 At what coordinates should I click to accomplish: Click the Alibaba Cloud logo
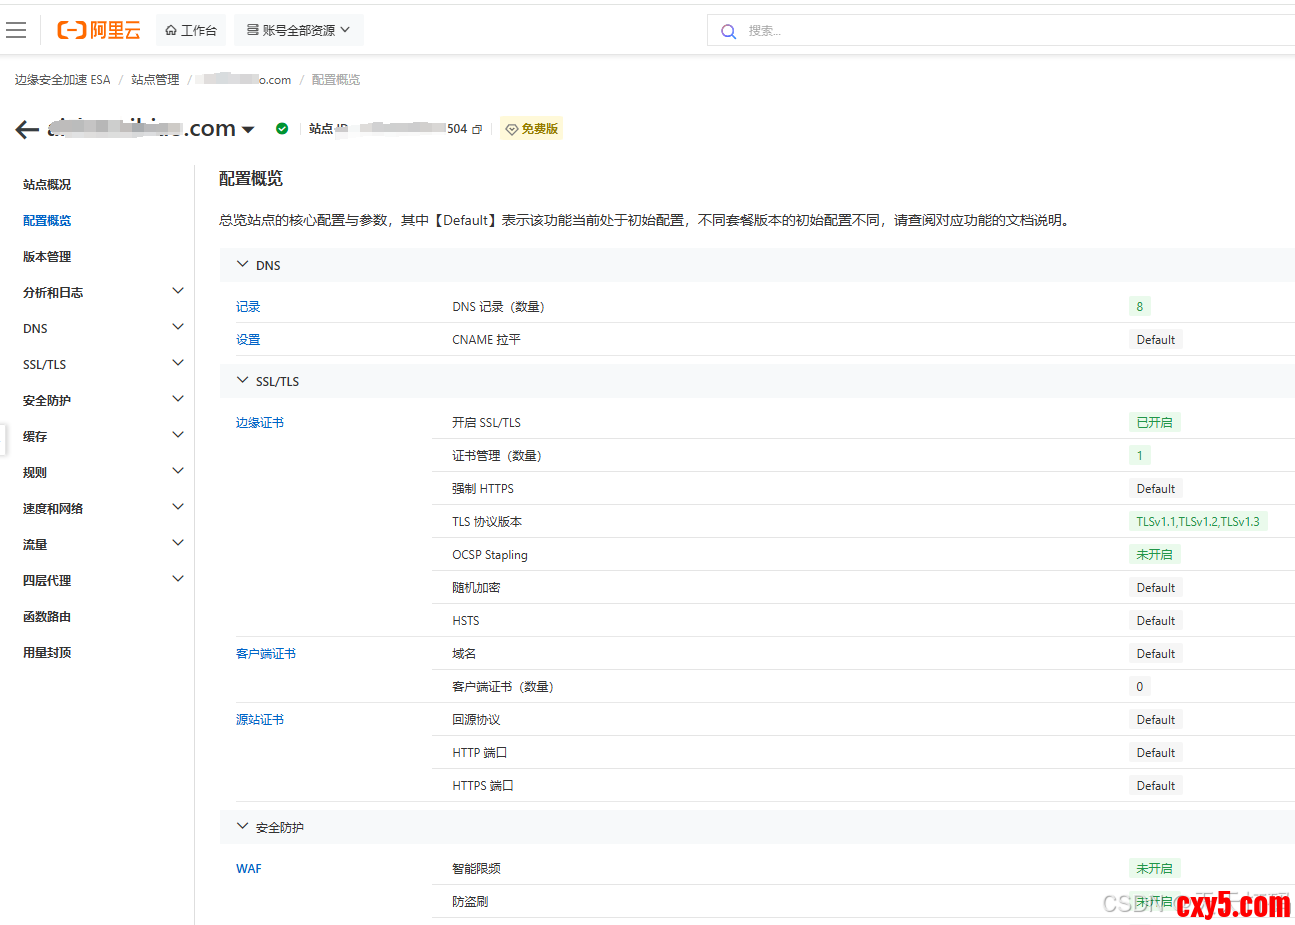coord(99,30)
